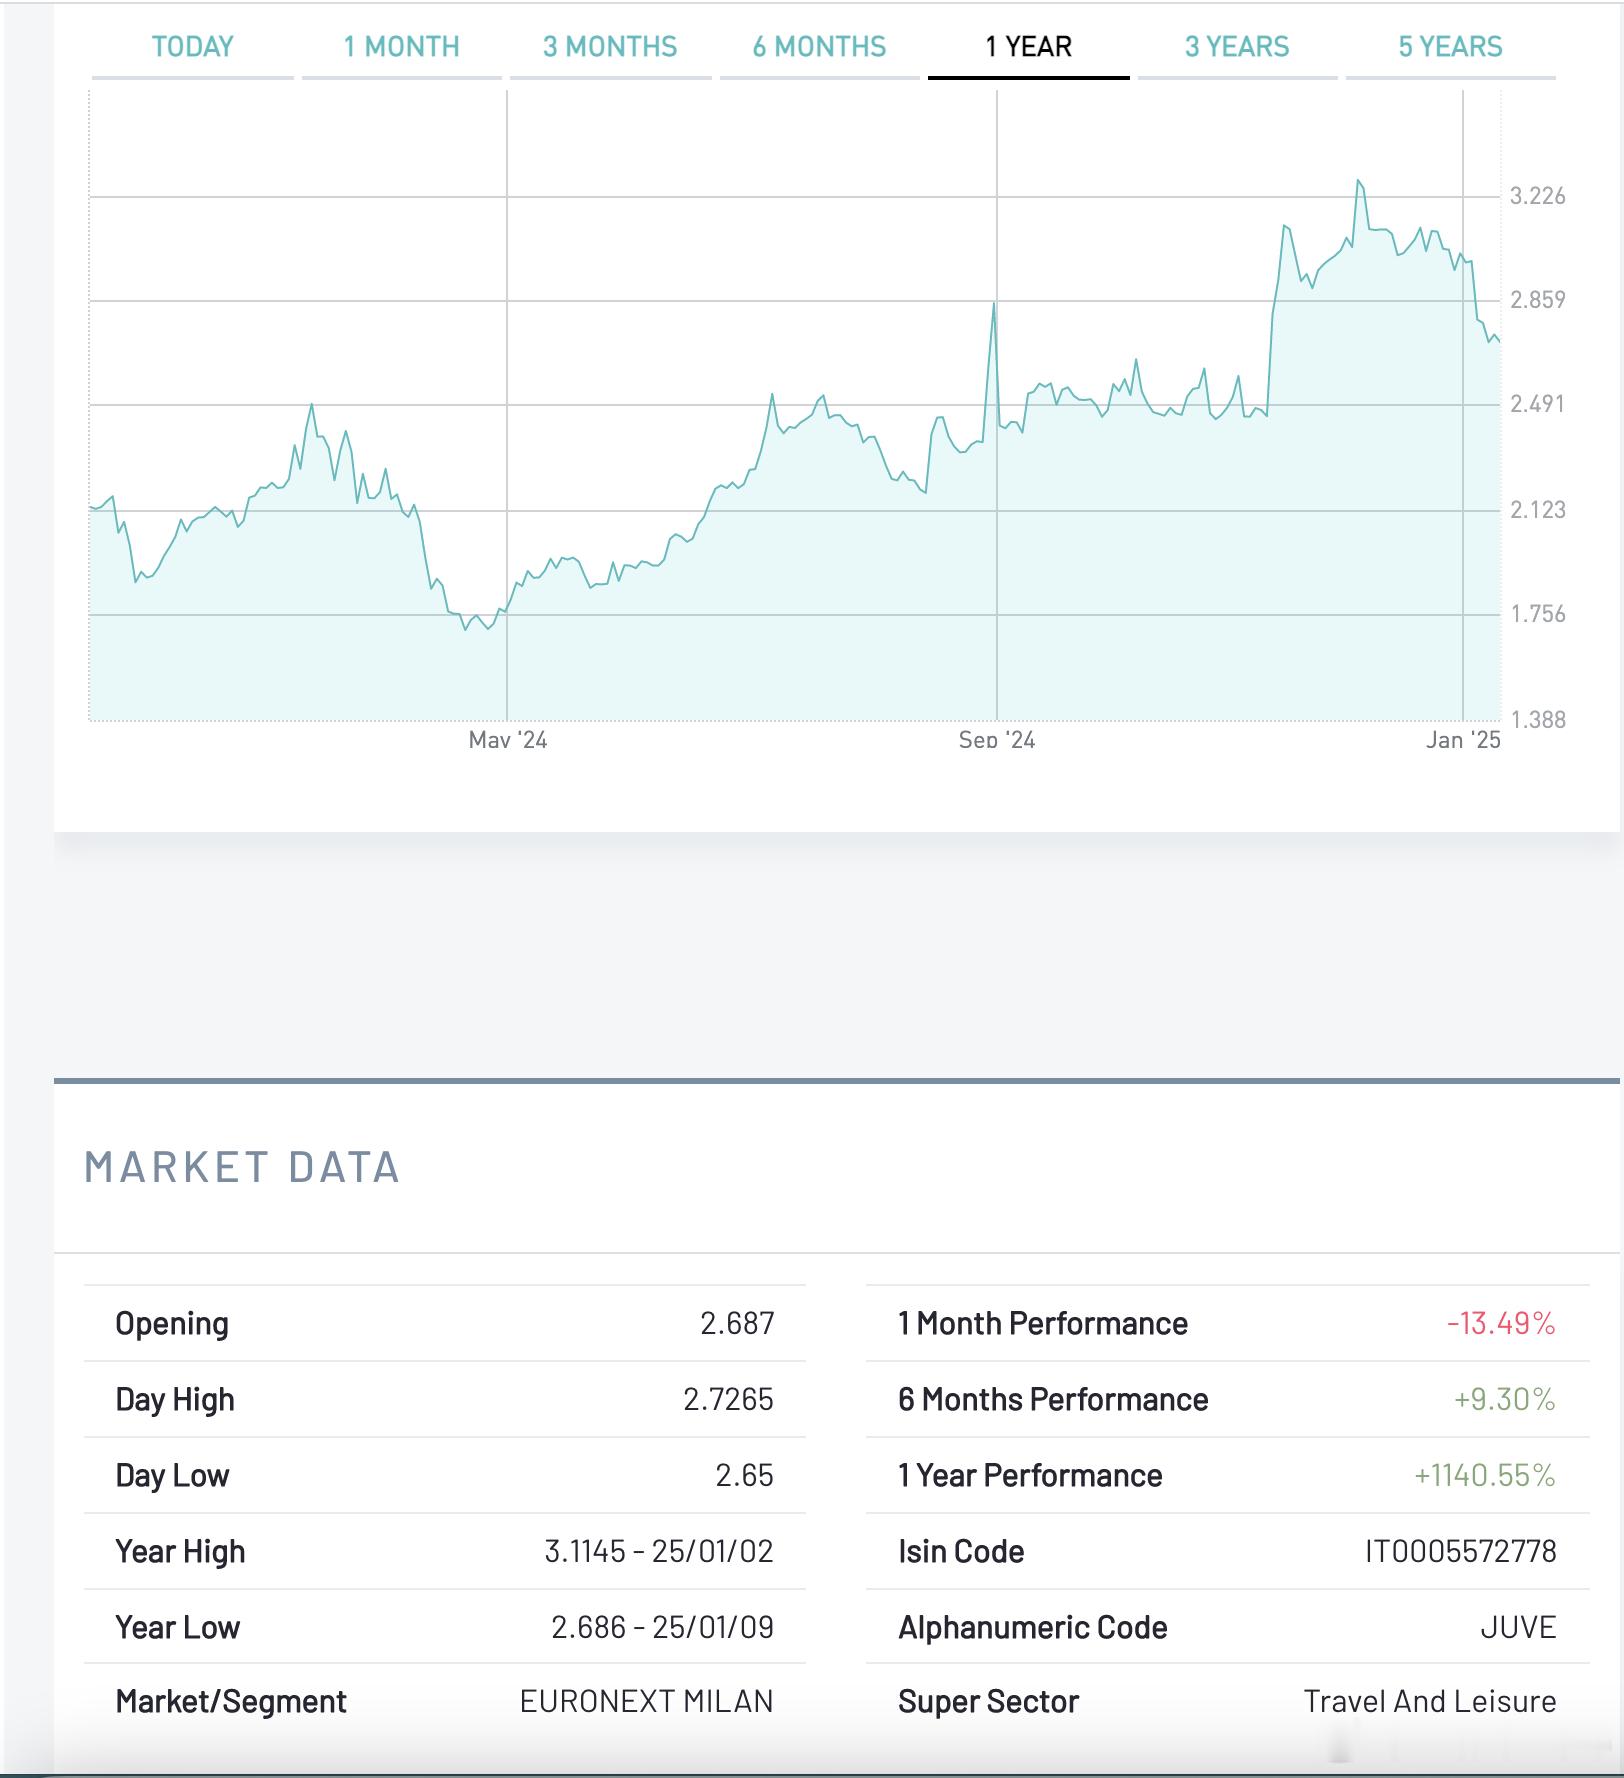Screen dimensions: 1624x1778
Task: Click the 2.491 price axis label
Action: 1538,404
